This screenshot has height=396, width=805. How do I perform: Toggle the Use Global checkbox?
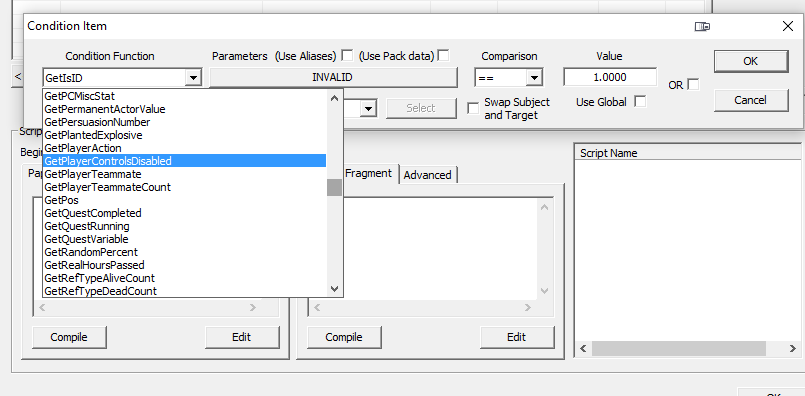pyautogui.click(x=640, y=102)
